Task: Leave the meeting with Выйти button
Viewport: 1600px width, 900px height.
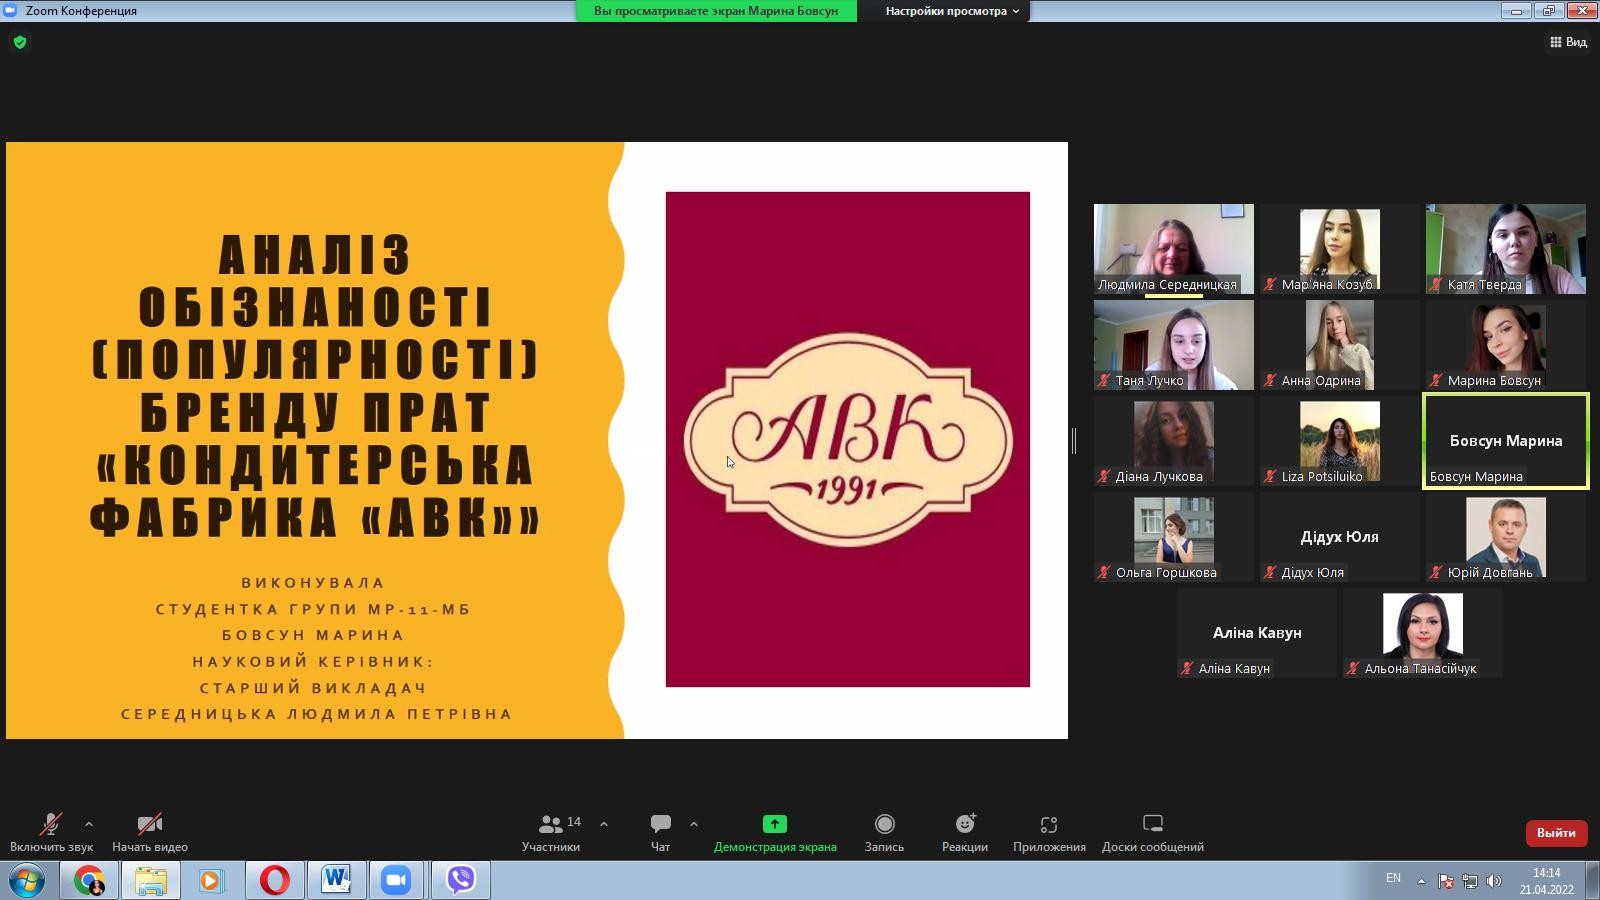Action: point(1556,833)
